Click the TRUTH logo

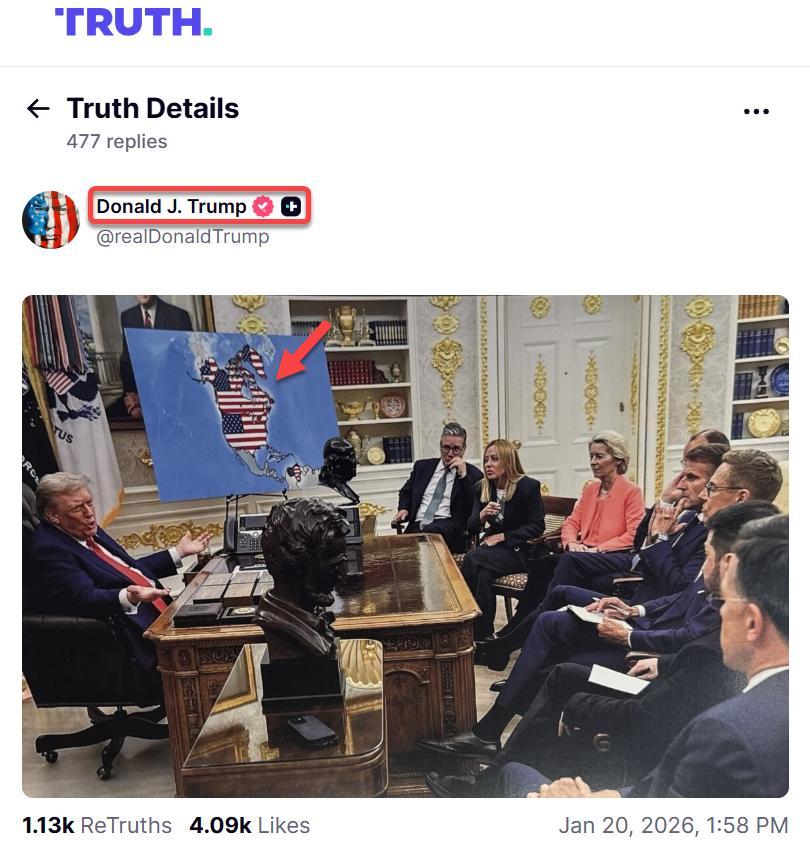(134, 22)
